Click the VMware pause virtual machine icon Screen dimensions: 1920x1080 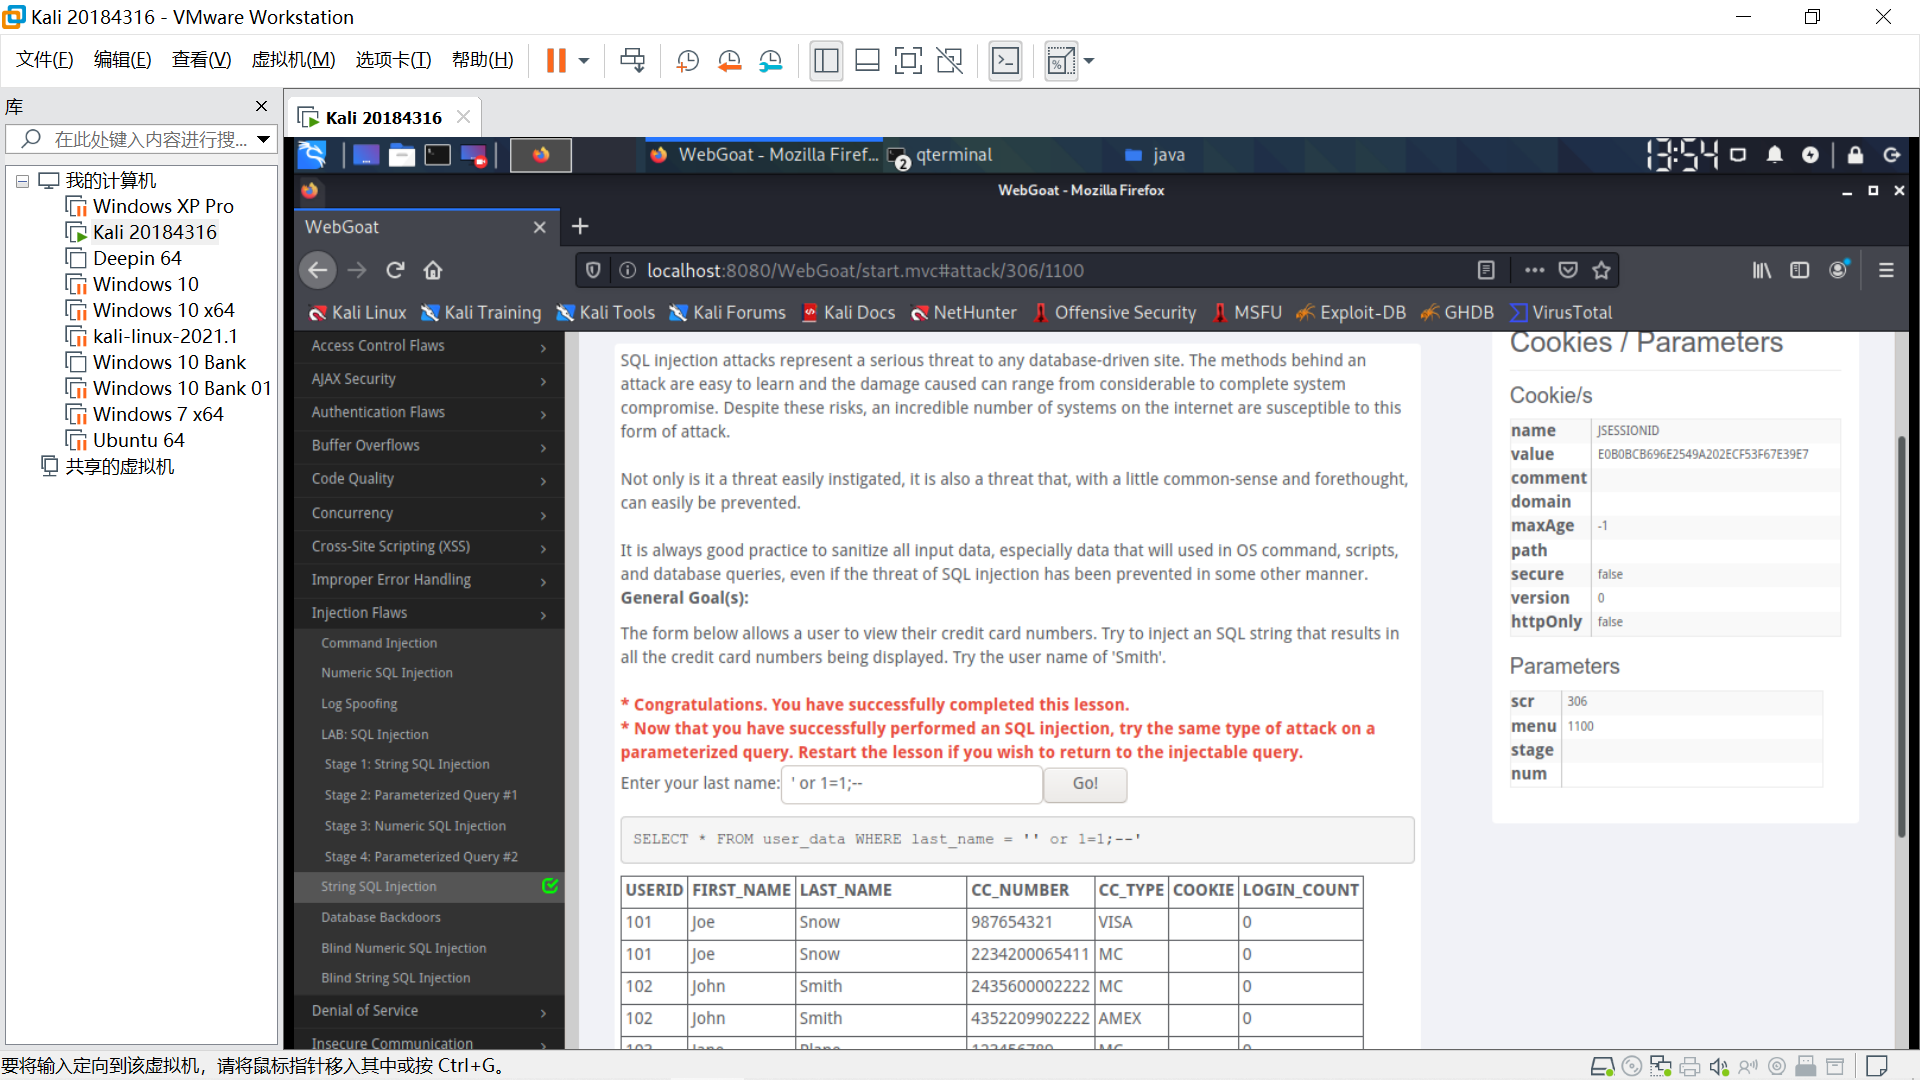pyautogui.click(x=556, y=61)
